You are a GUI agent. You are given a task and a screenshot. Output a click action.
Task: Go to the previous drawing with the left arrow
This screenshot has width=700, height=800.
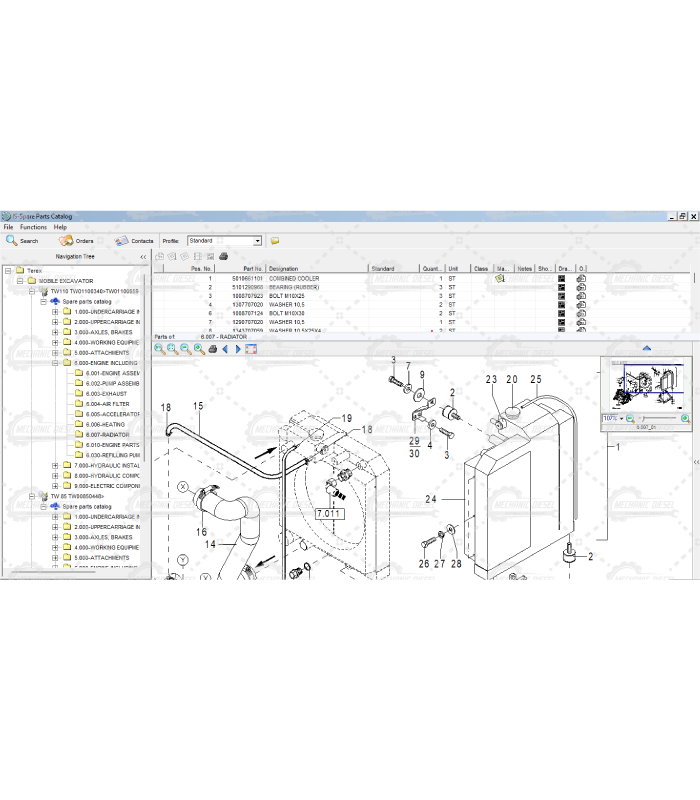point(225,349)
